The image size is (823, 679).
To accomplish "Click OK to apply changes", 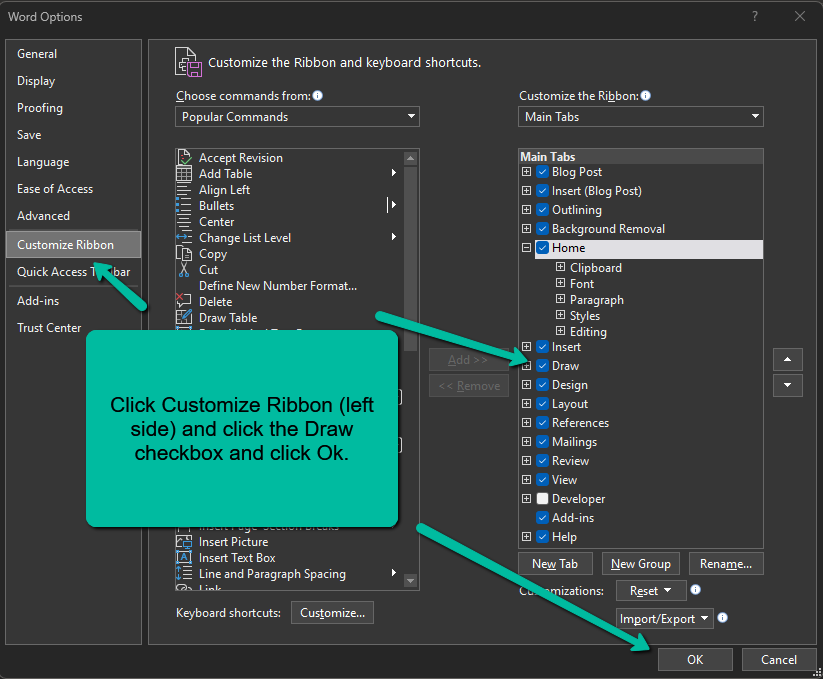I will (x=695, y=660).
